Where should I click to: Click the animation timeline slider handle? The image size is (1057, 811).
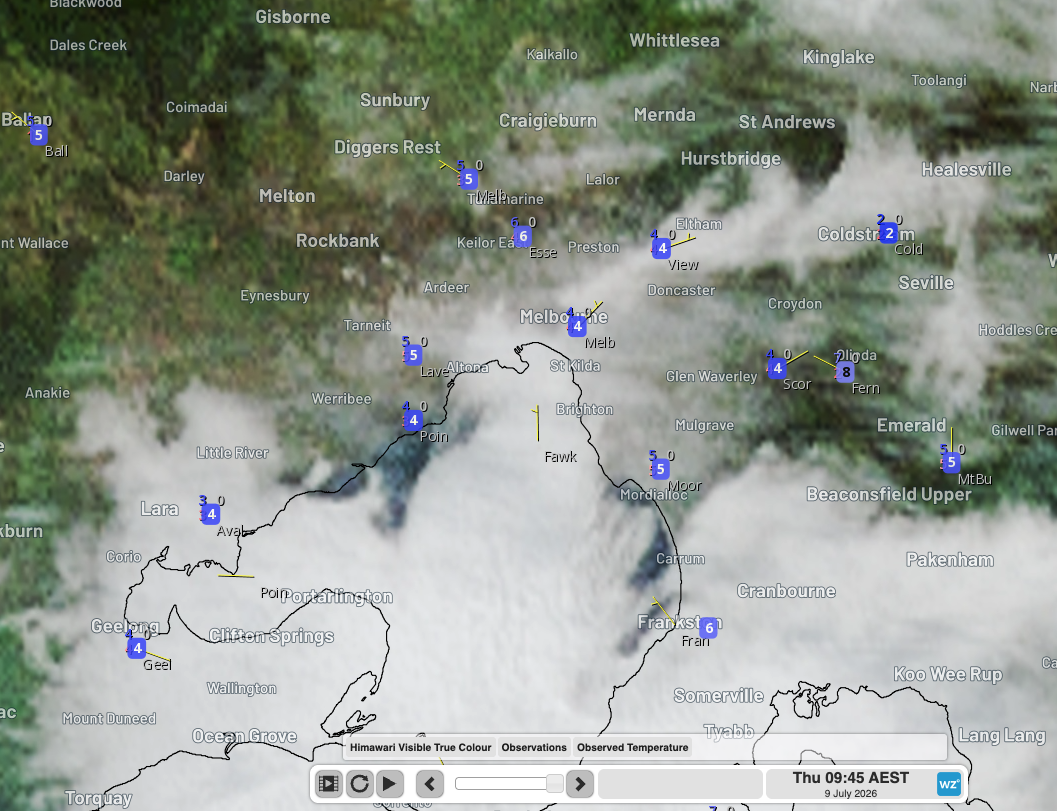[x=554, y=783]
